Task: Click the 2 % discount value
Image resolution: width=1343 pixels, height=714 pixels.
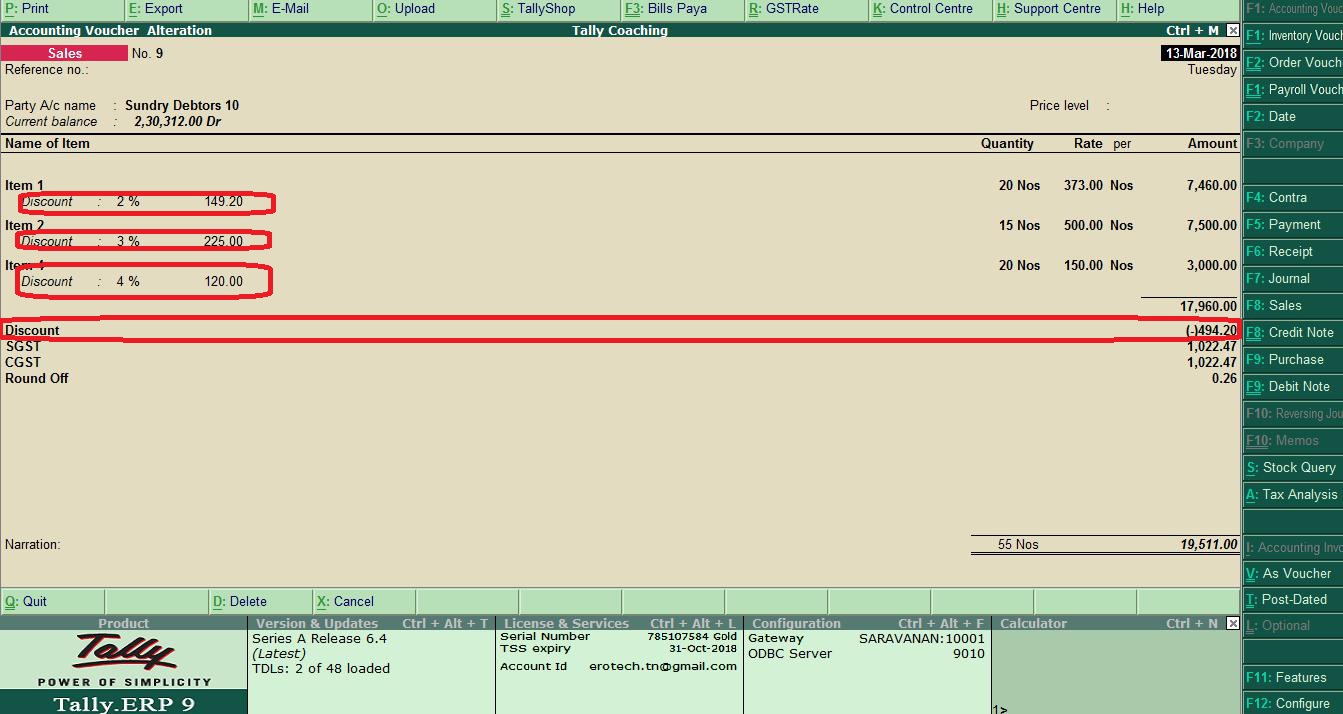Action: (x=128, y=201)
